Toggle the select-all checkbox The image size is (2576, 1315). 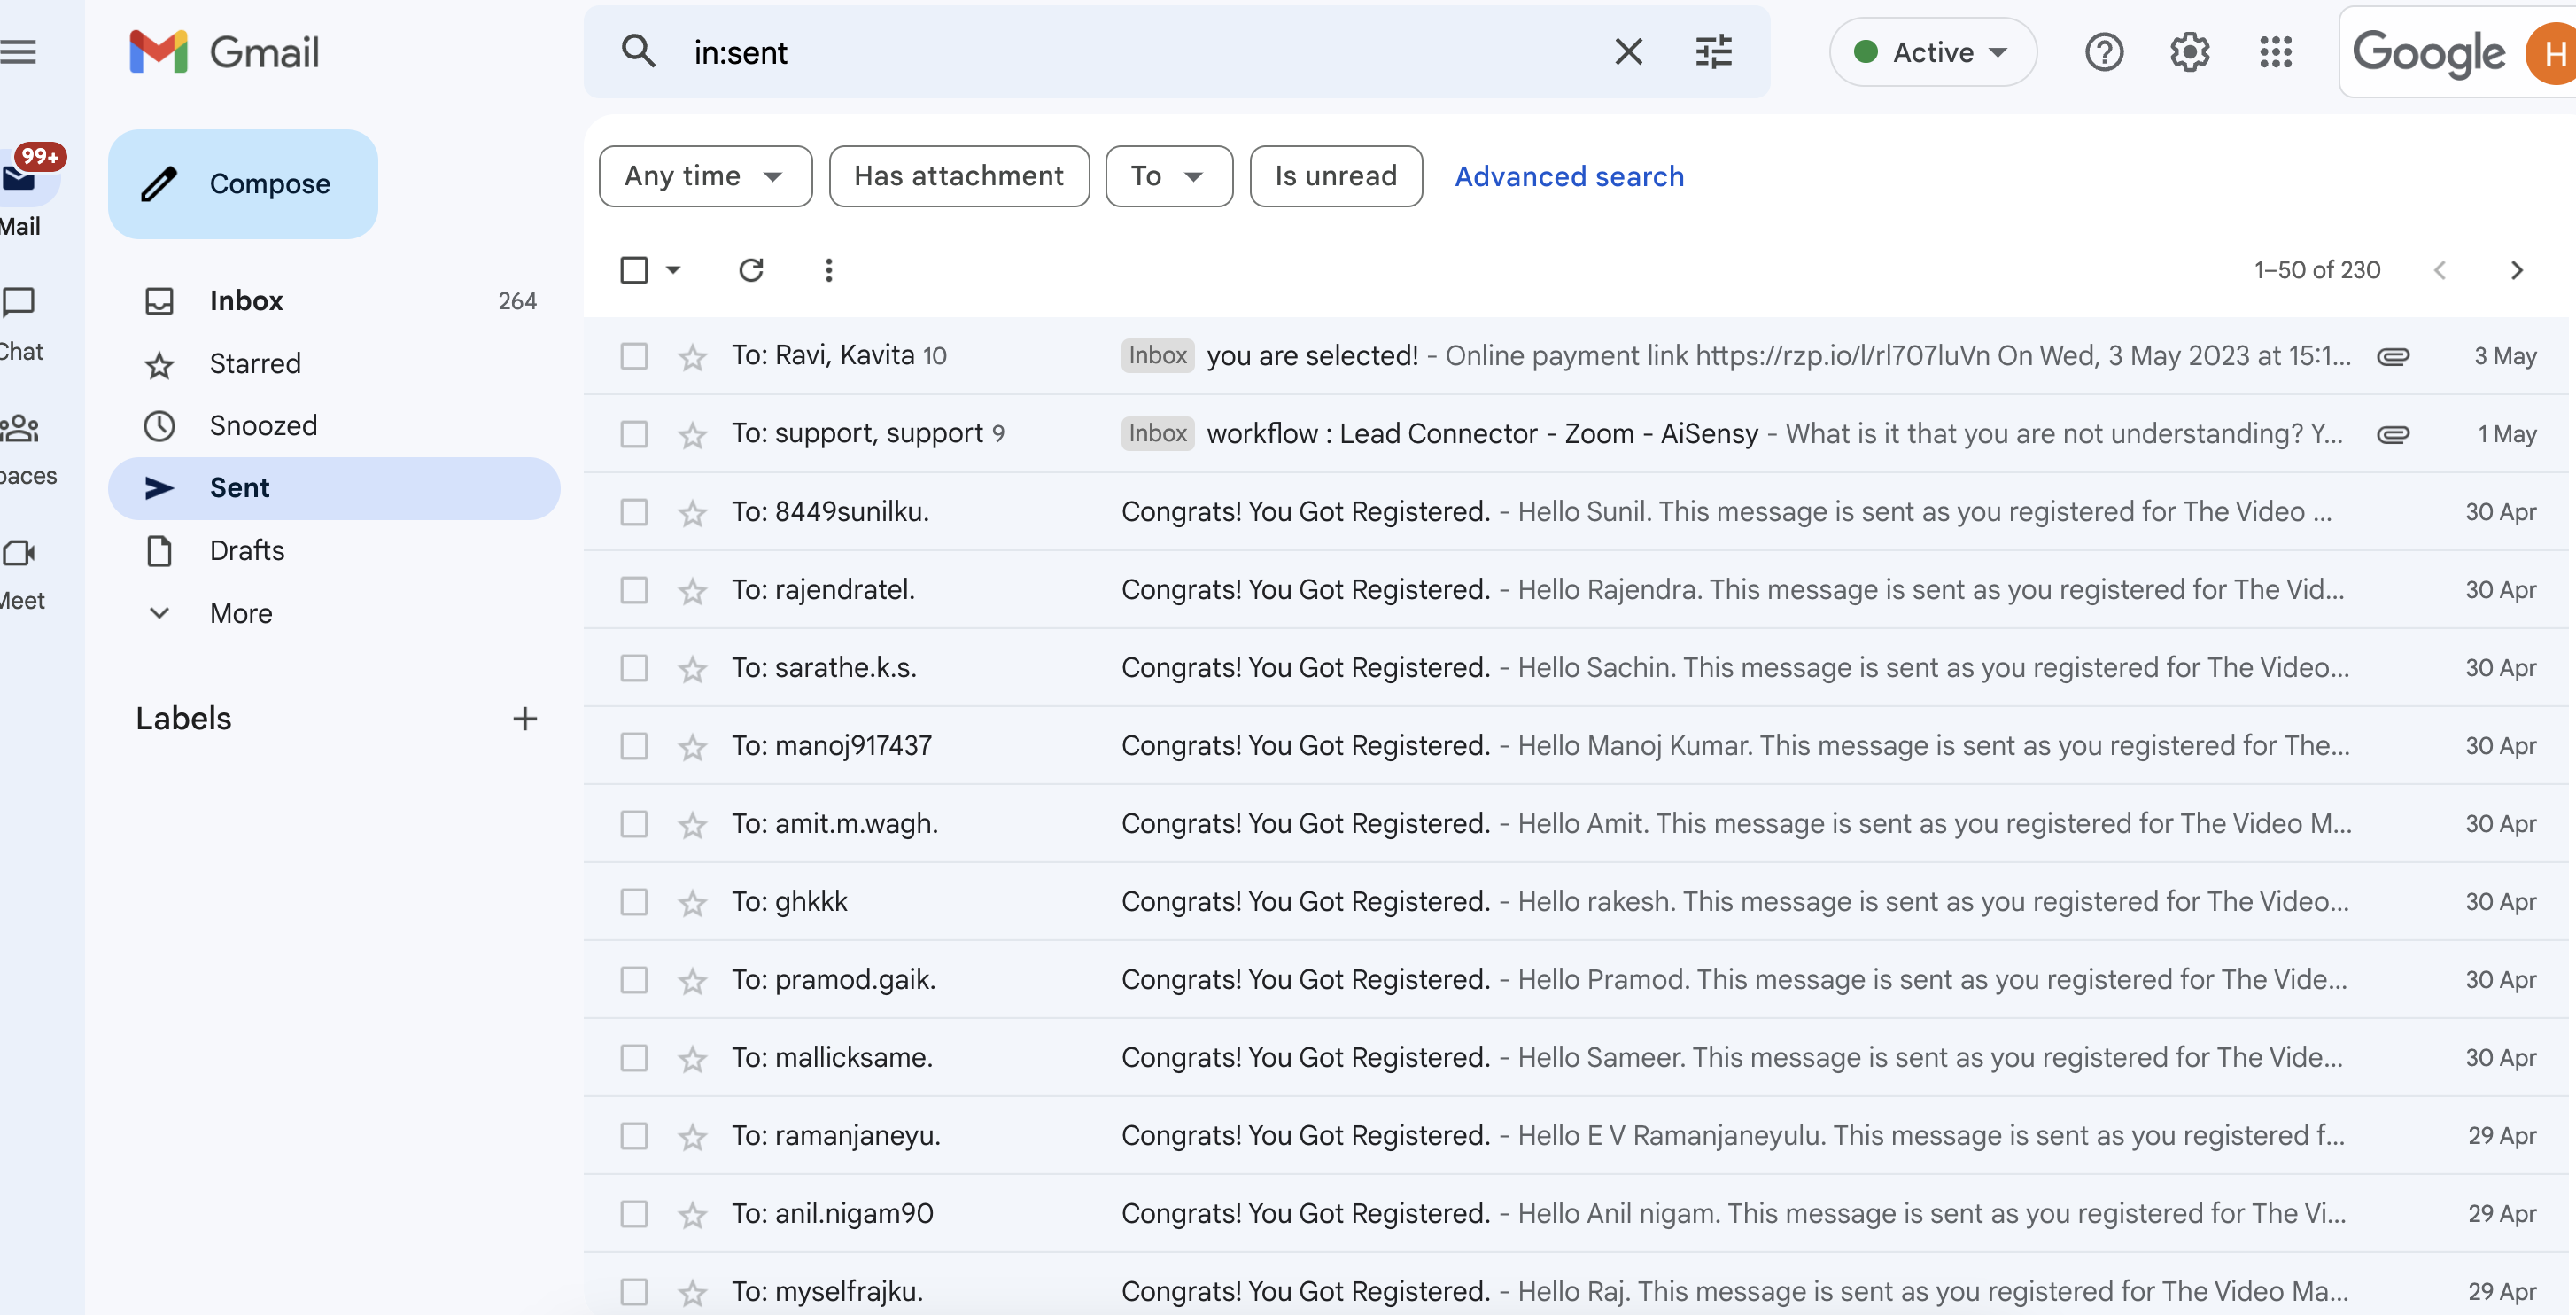tap(634, 270)
